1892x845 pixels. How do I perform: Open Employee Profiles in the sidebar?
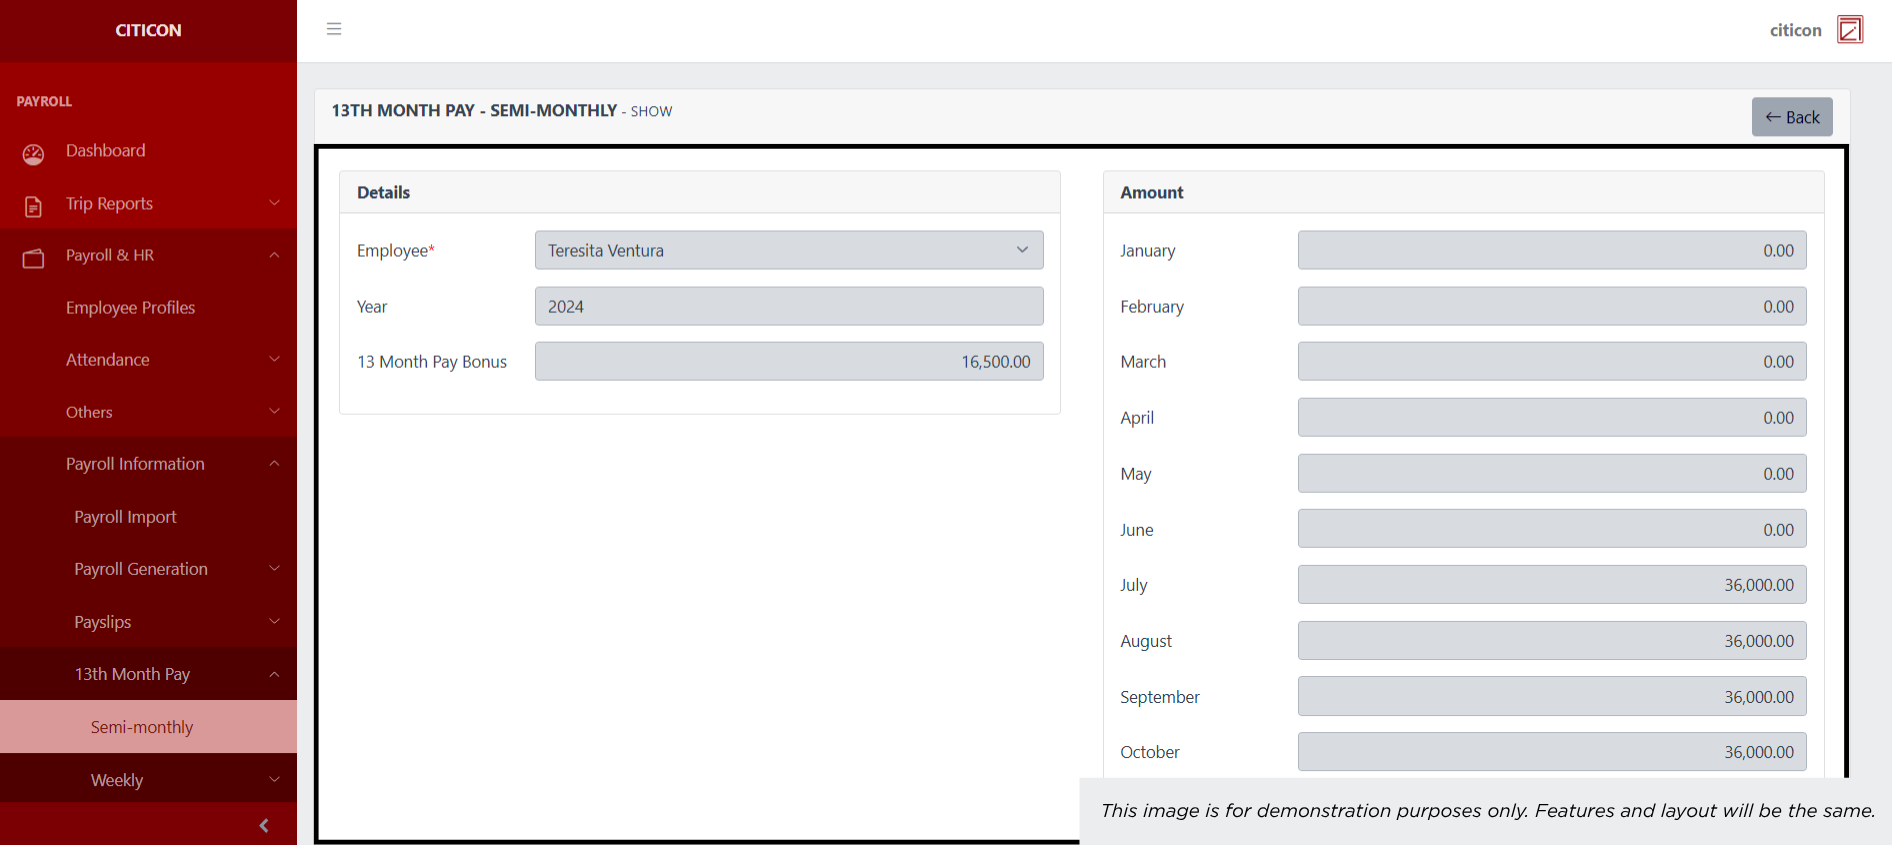coord(130,308)
